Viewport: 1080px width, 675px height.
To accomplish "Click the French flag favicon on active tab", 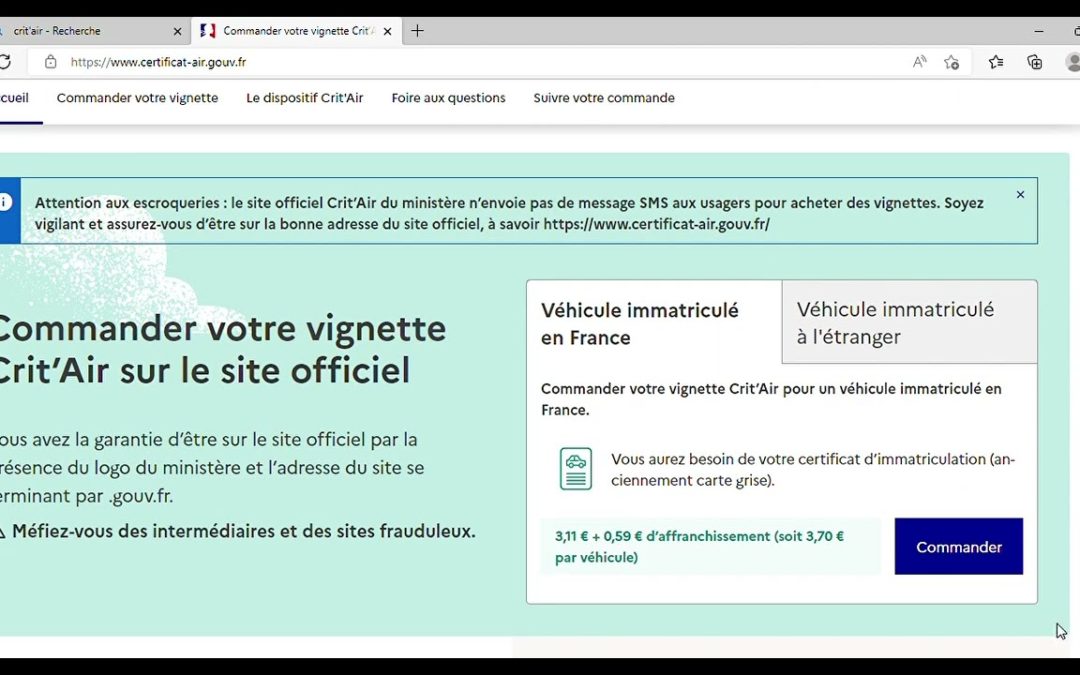I will pos(207,30).
